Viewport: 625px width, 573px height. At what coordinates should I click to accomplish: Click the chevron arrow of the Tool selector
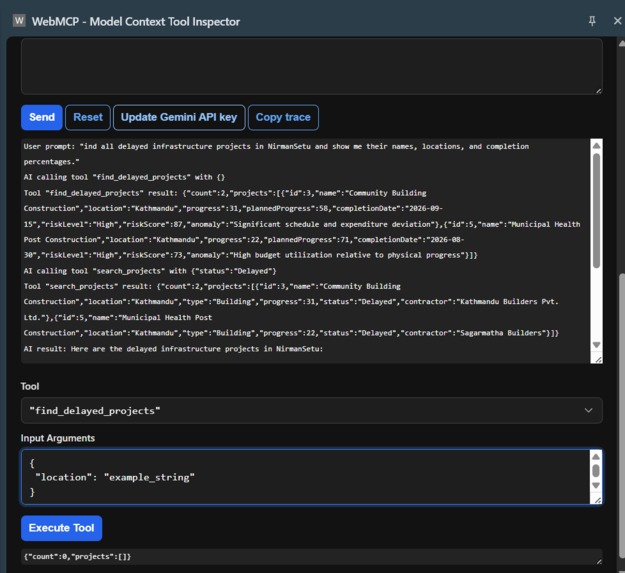(588, 410)
